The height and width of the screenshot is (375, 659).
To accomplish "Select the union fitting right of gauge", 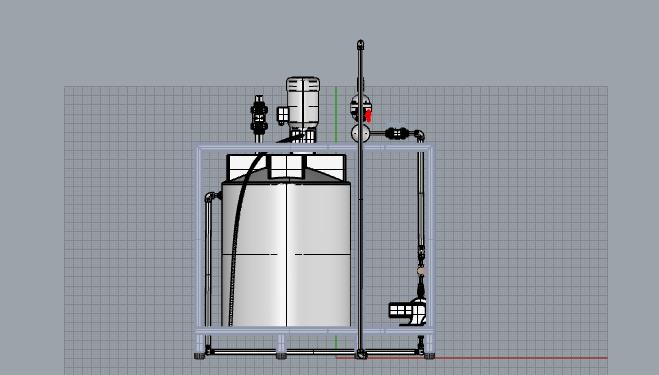I will point(396,133).
